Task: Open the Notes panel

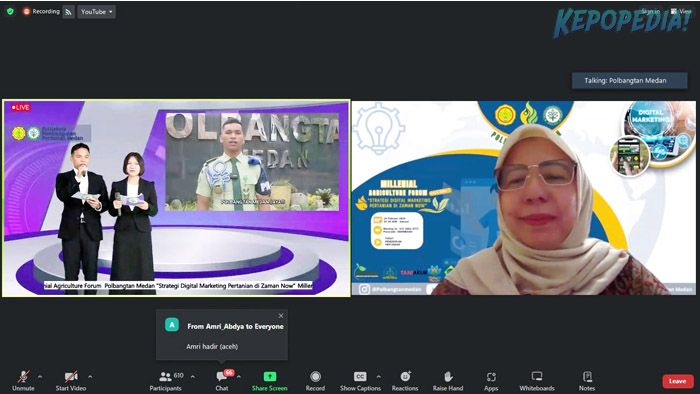Action: point(587,381)
